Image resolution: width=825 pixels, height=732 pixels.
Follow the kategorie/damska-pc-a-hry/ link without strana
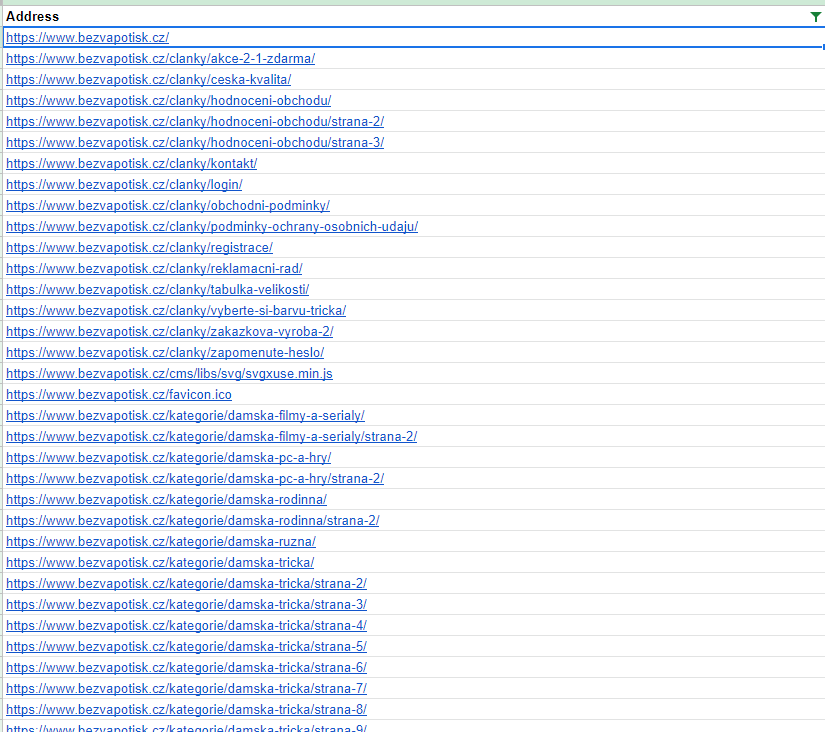point(168,458)
